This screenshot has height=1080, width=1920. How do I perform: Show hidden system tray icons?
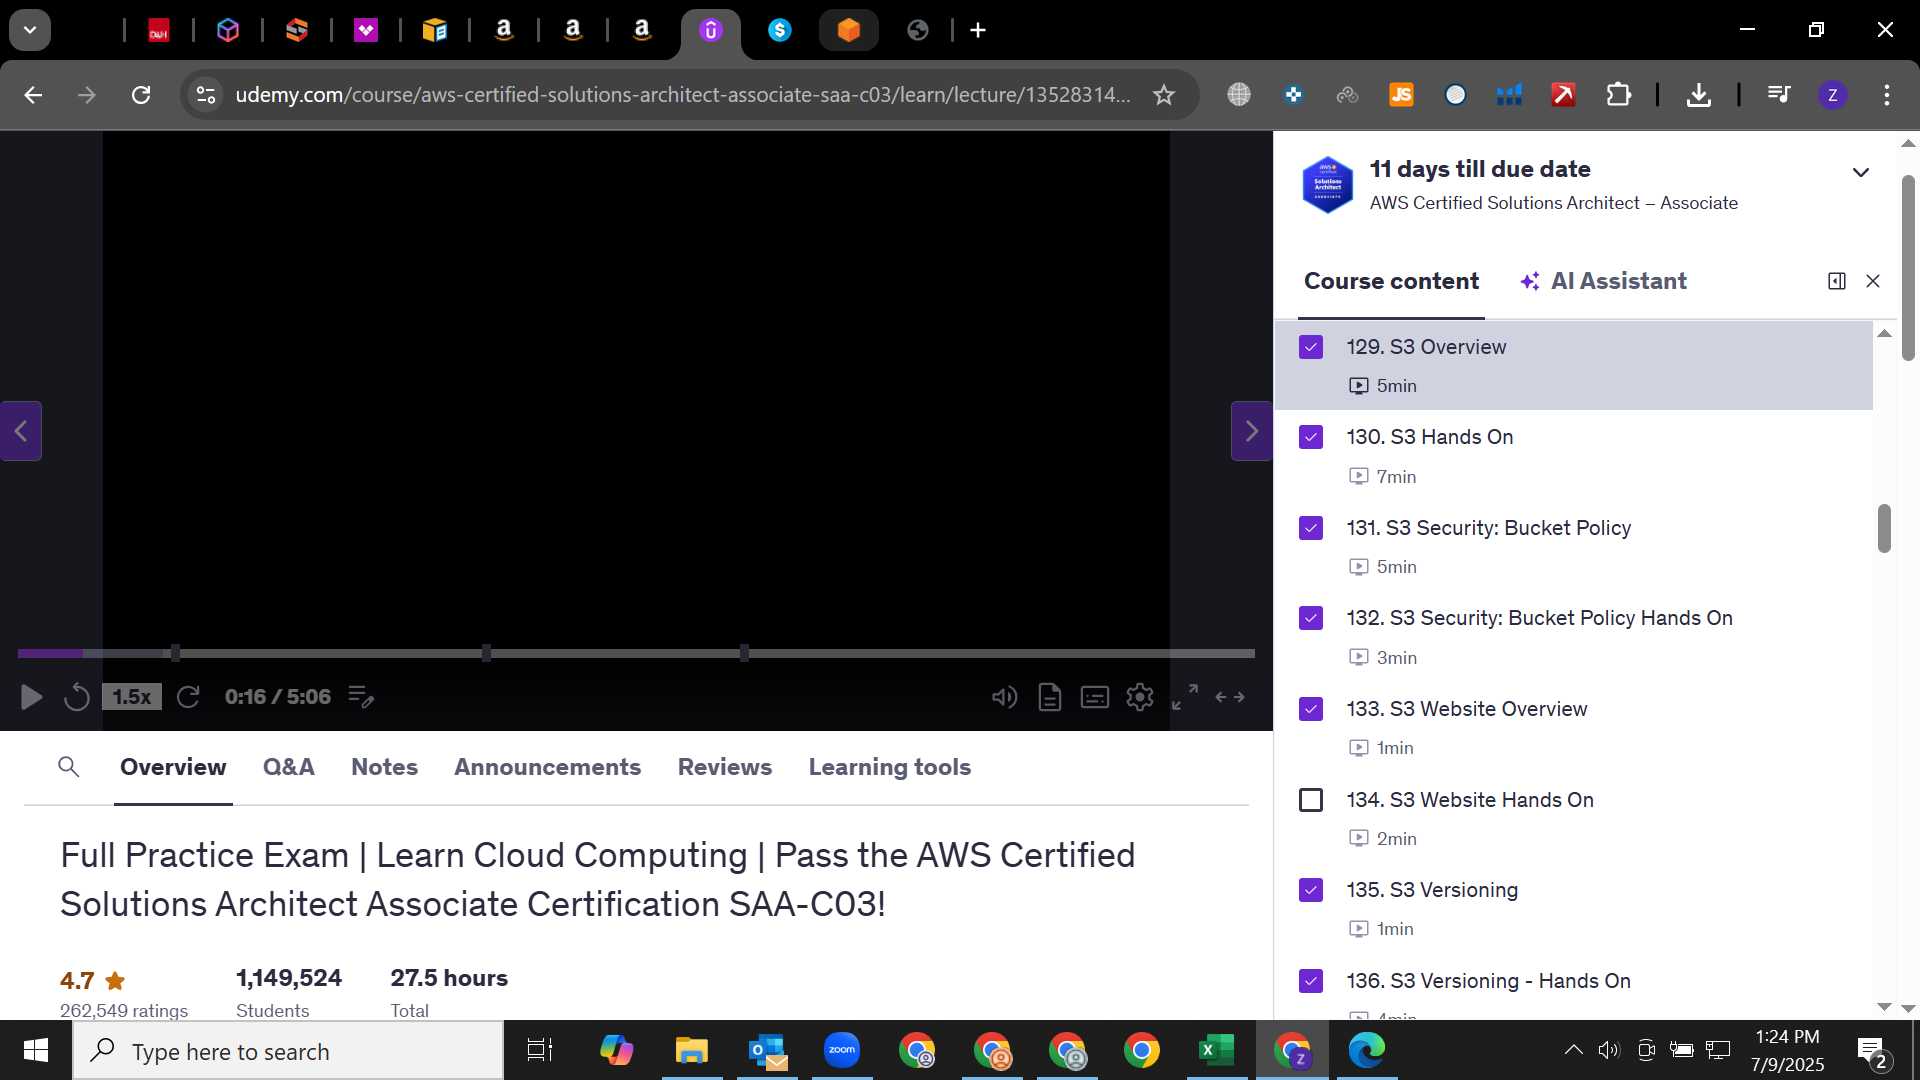[1573, 1050]
